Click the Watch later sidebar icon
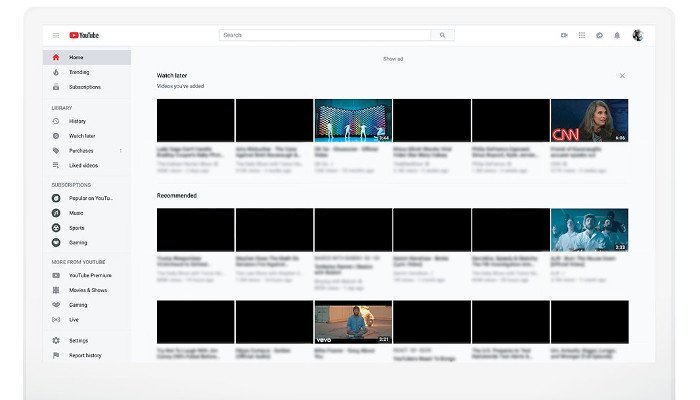700x400 pixels. (x=56, y=136)
